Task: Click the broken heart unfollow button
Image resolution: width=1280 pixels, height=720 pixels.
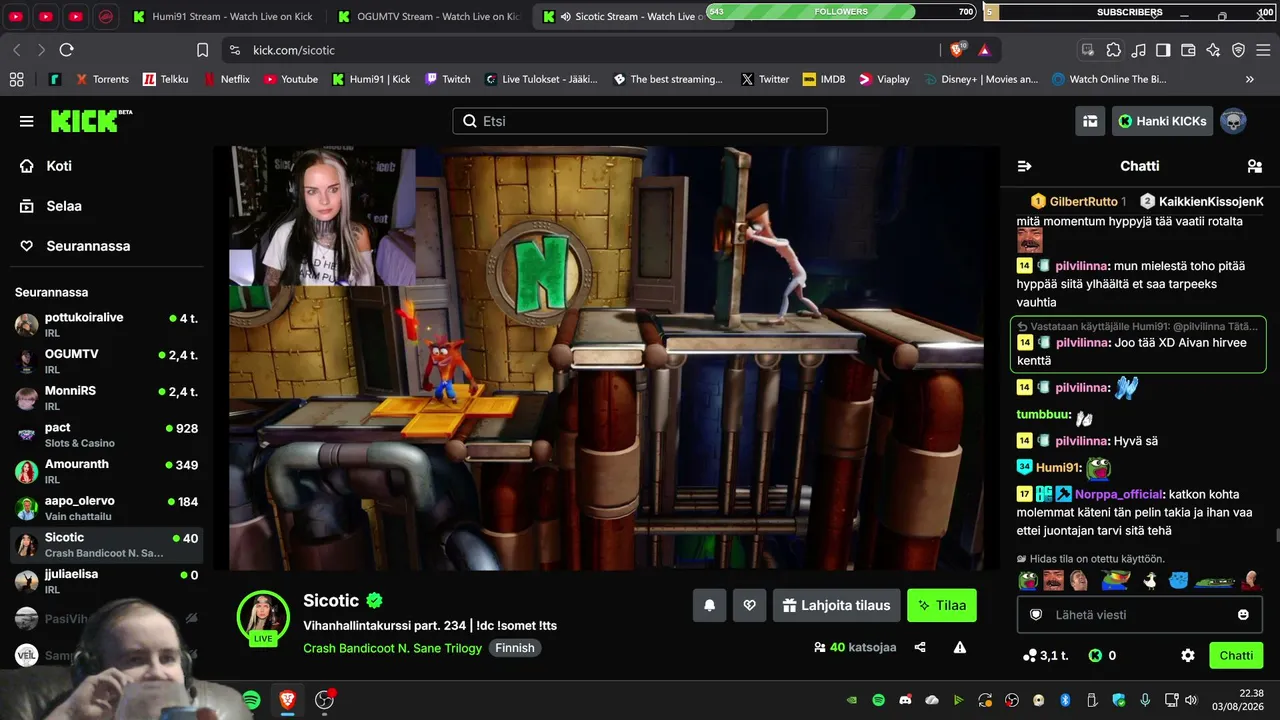Action: 749,605
